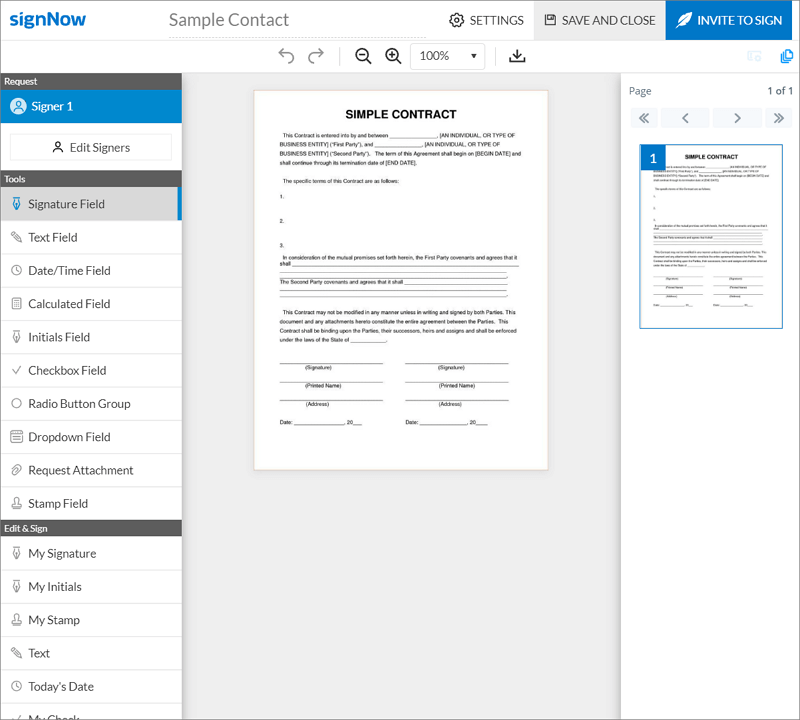Go to the first page
This screenshot has width=800, height=720.
[644, 118]
